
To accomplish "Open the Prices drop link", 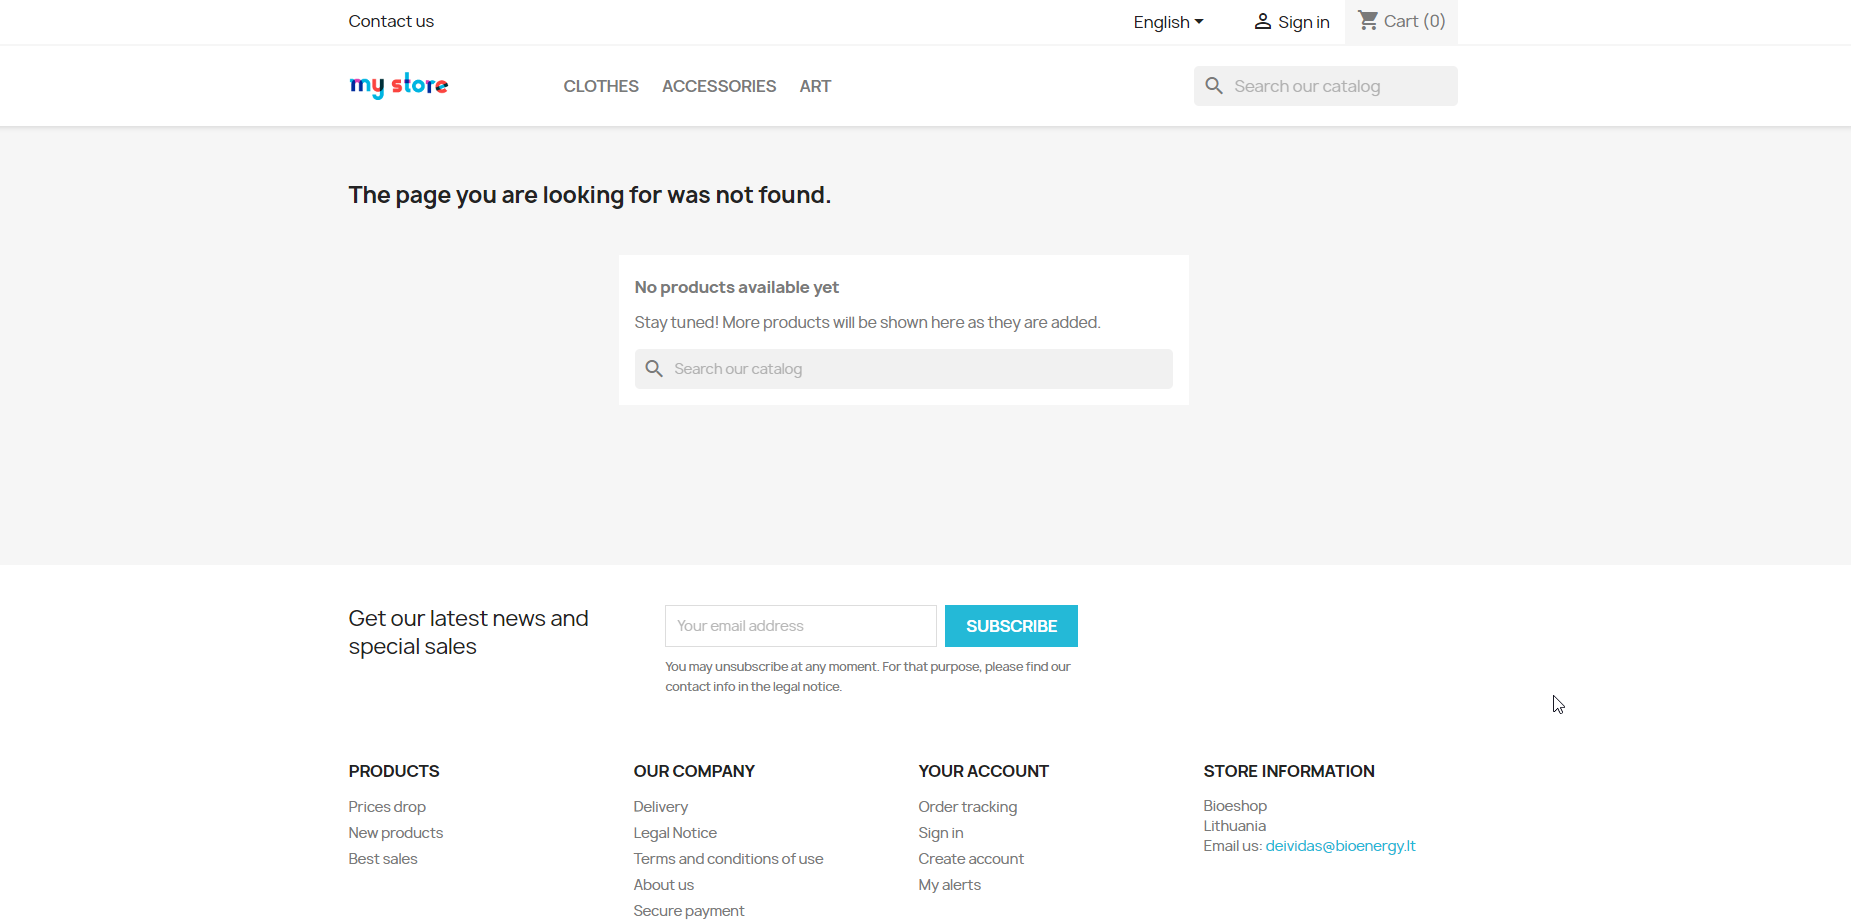I will point(387,807).
